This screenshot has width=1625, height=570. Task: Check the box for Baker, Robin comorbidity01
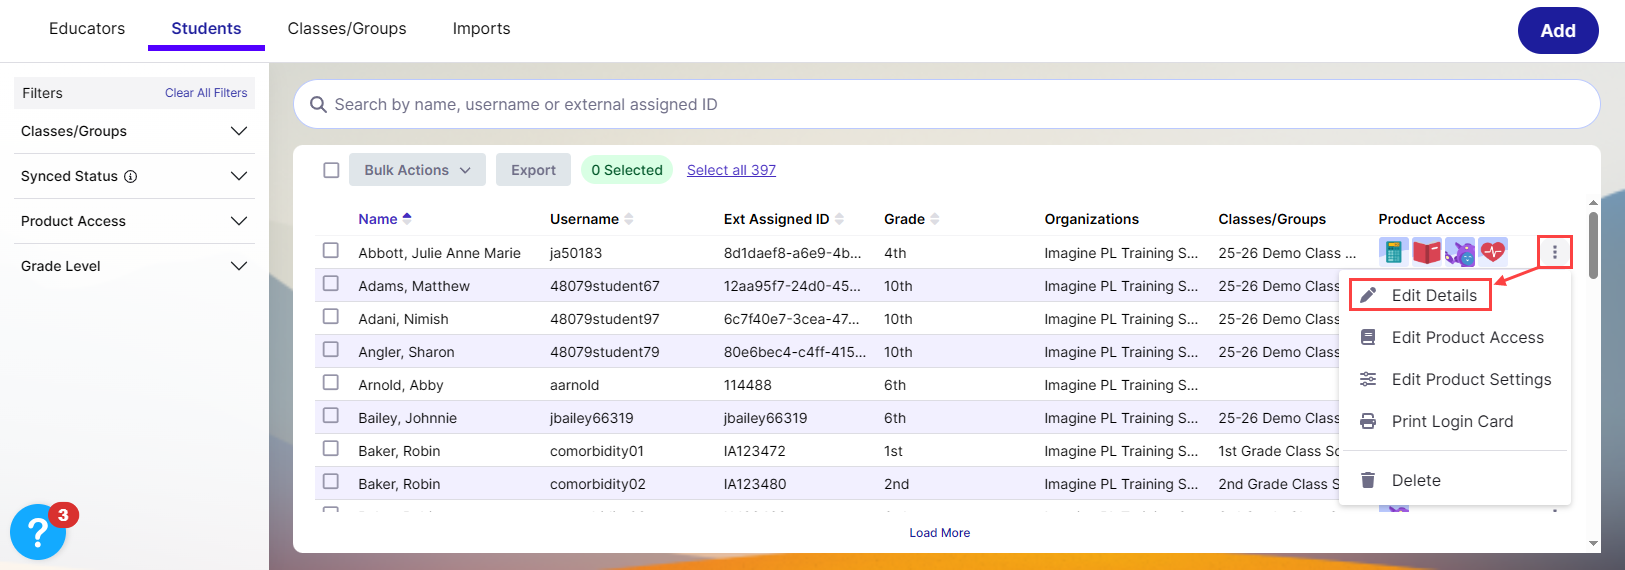(x=331, y=448)
